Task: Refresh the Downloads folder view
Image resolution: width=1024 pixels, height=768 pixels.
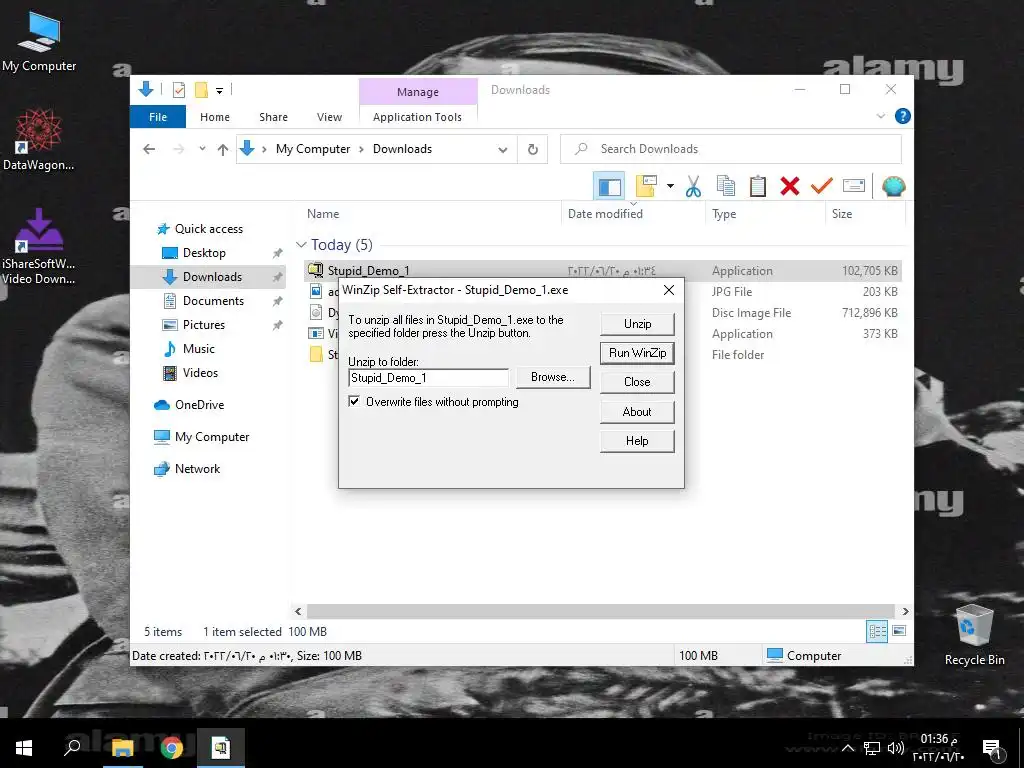Action: click(532, 150)
